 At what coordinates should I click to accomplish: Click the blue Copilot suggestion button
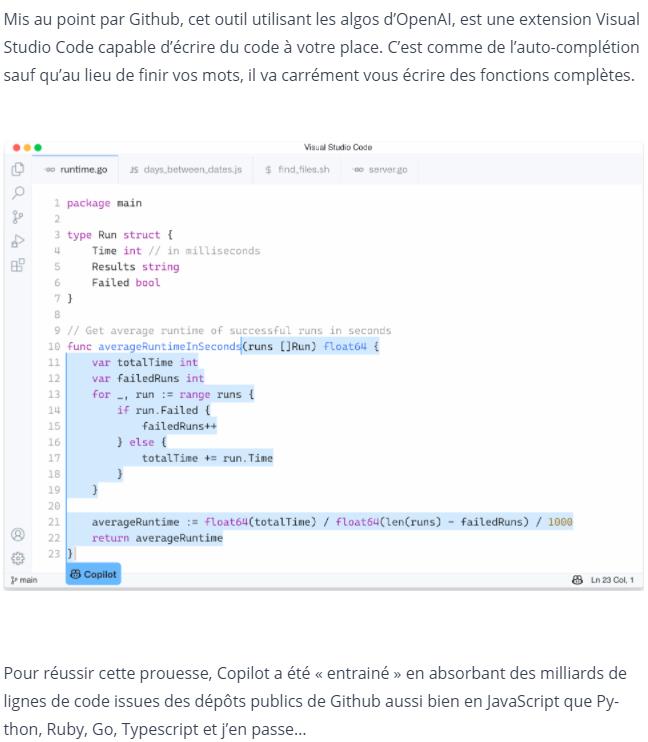click(93, 574)
